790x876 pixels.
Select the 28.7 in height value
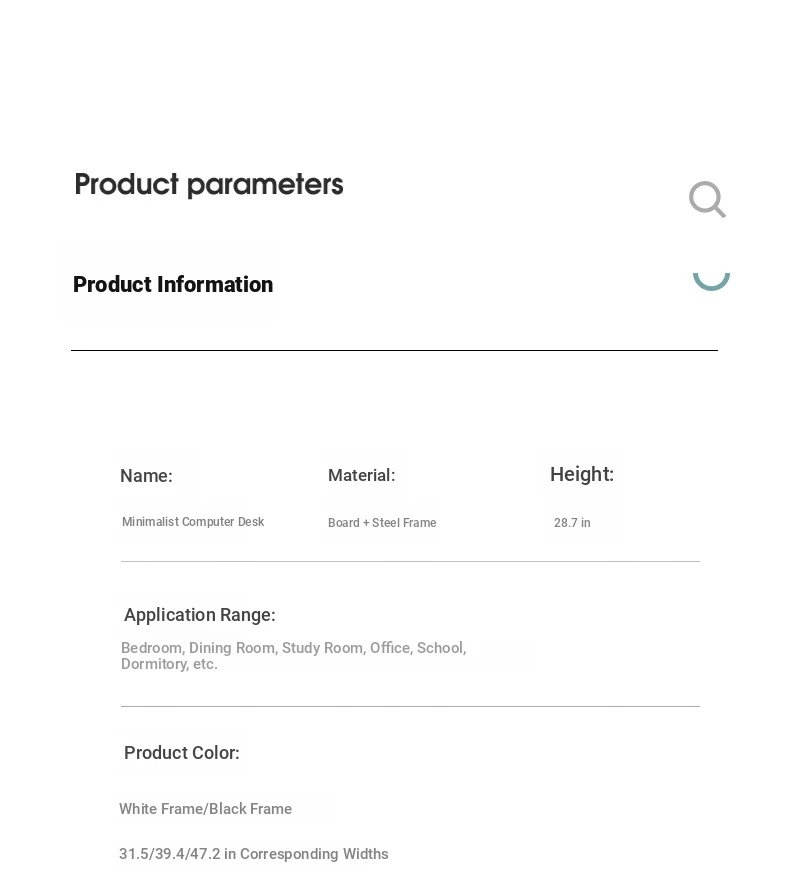click(572, 523)
